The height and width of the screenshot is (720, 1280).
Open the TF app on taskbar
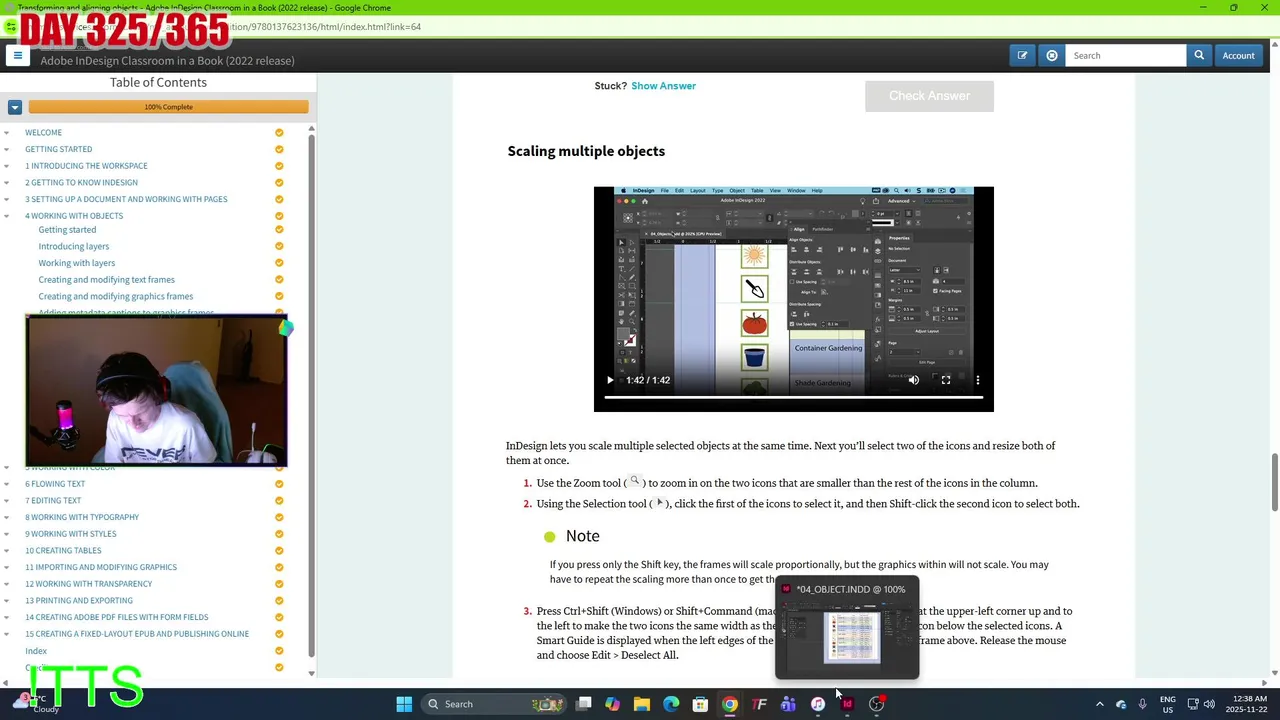[759, 704]
